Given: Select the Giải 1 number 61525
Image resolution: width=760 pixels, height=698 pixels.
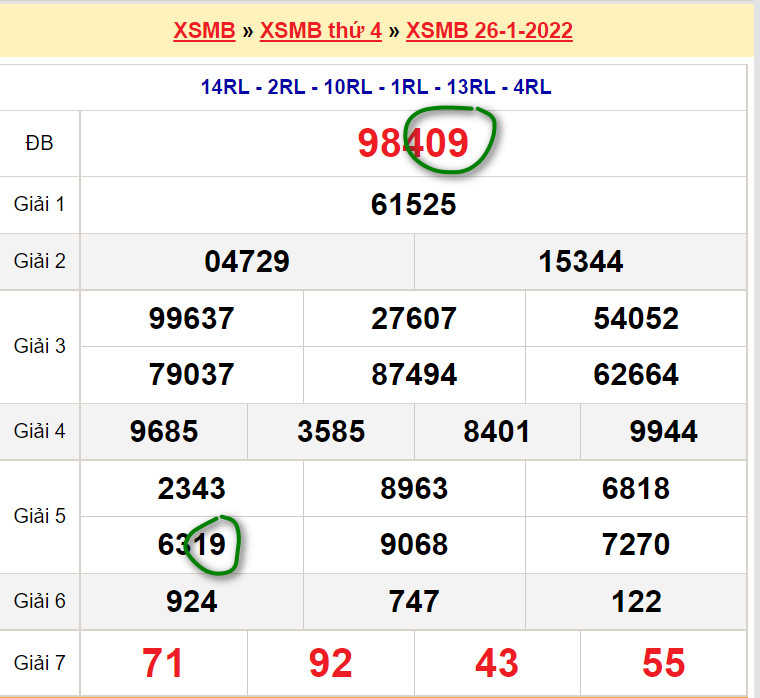Looking at the screenshot, I should coord(413,205).
